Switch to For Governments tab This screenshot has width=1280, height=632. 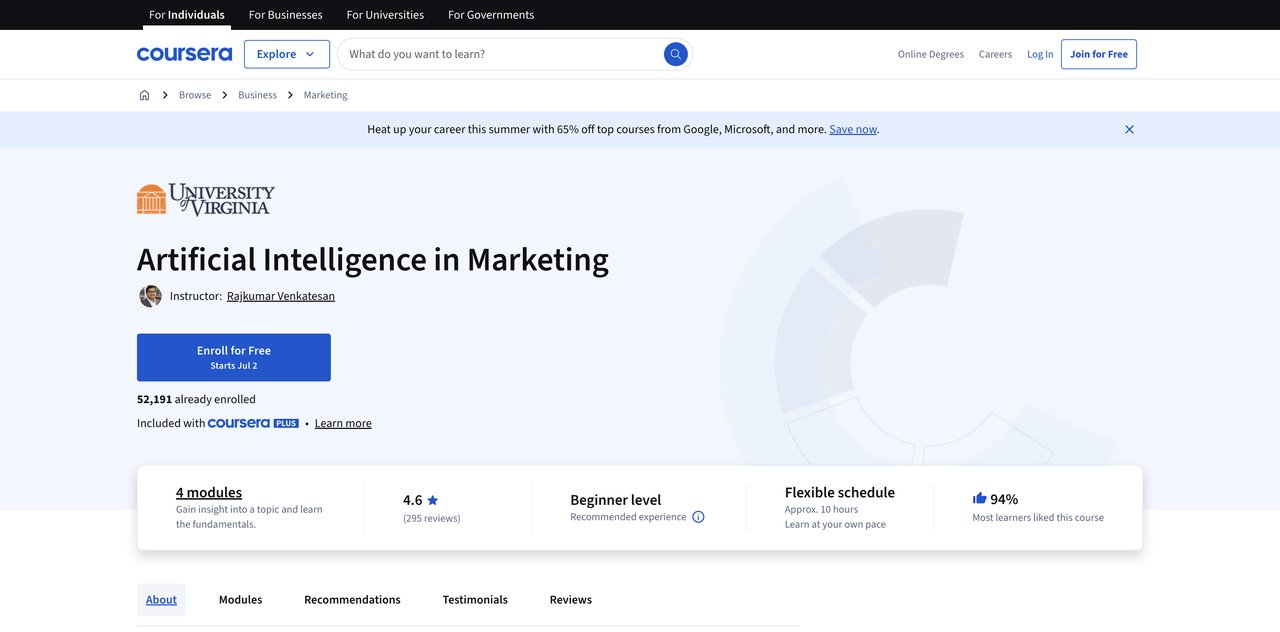click(x=491, y=15)
